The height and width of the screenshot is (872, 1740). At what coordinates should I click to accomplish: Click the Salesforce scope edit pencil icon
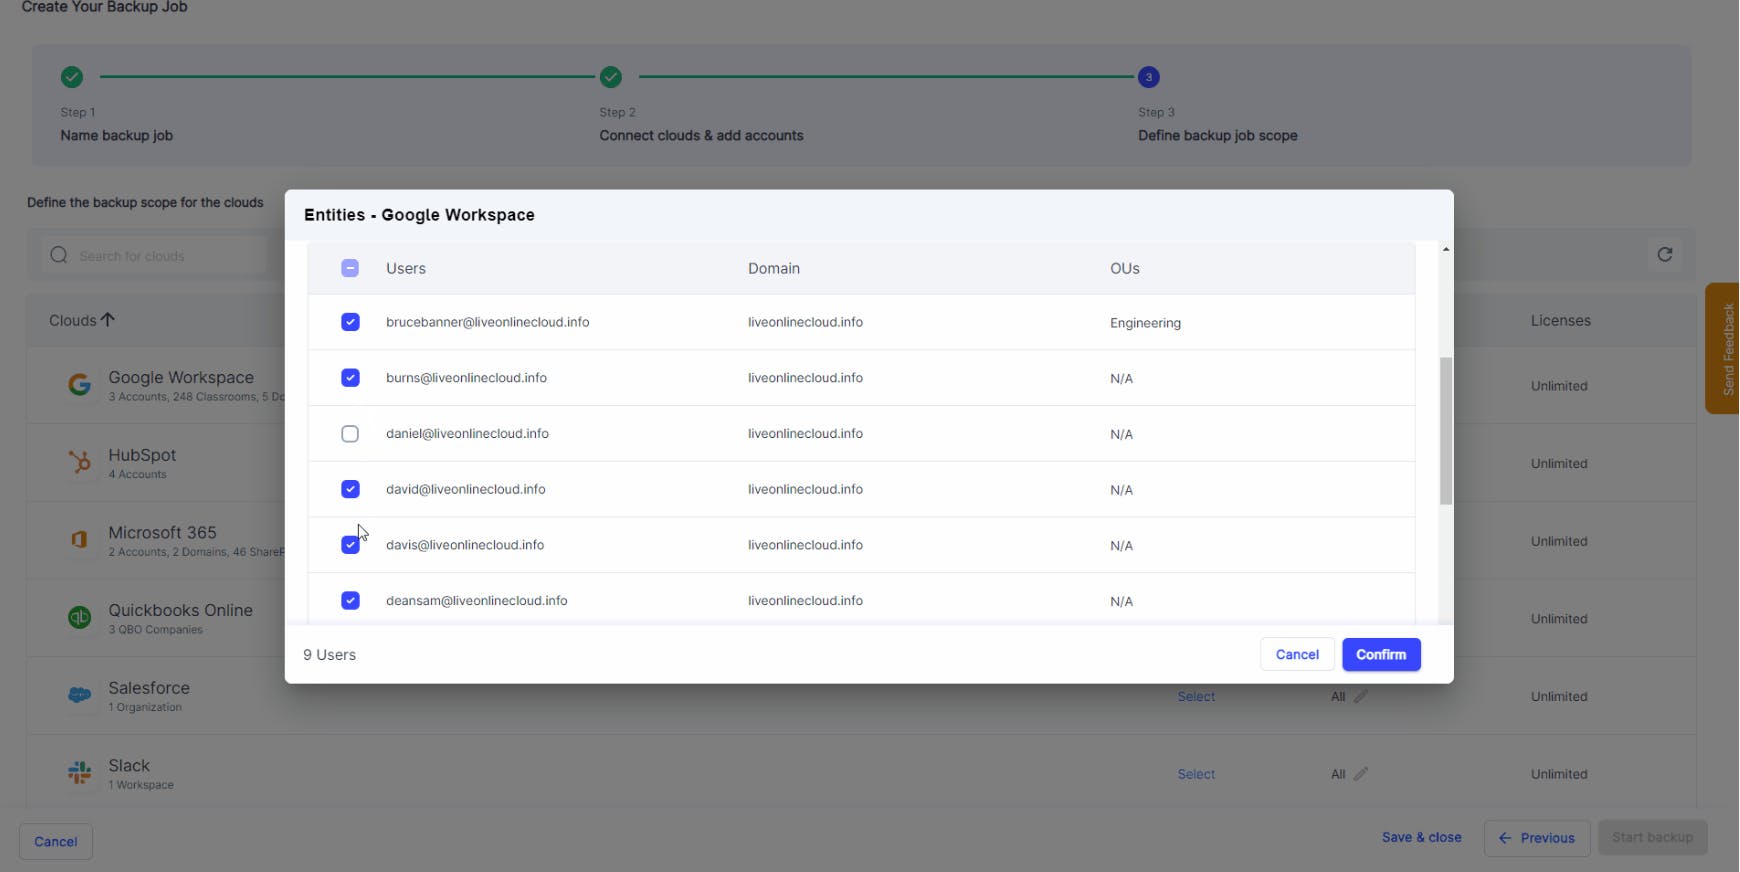1360,696
